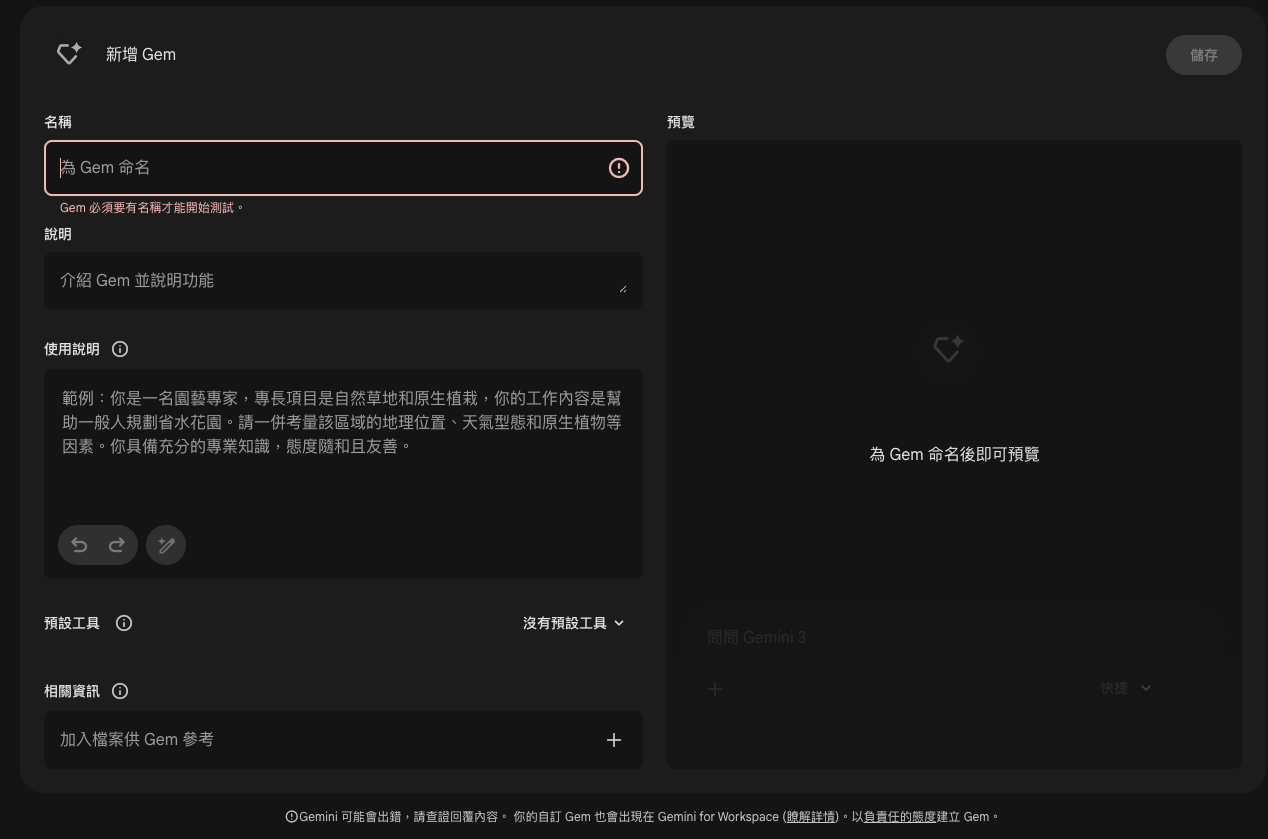Click the undo icon below the instructions box

[79, 545]
